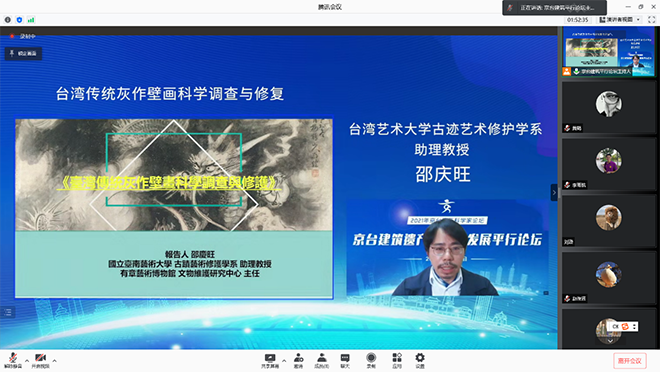
Task: Open the Invite icon
Action: tap(298, 361)
